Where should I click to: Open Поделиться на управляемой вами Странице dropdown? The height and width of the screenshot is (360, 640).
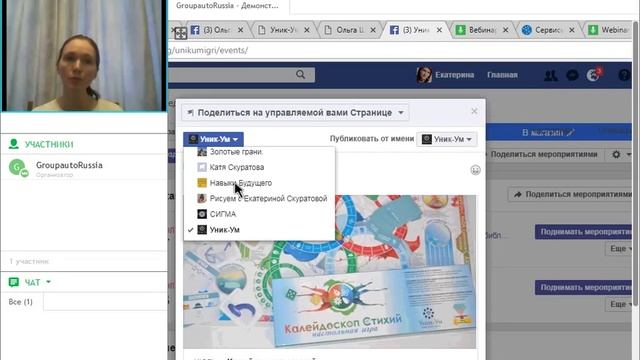click(x=295, y=112)
